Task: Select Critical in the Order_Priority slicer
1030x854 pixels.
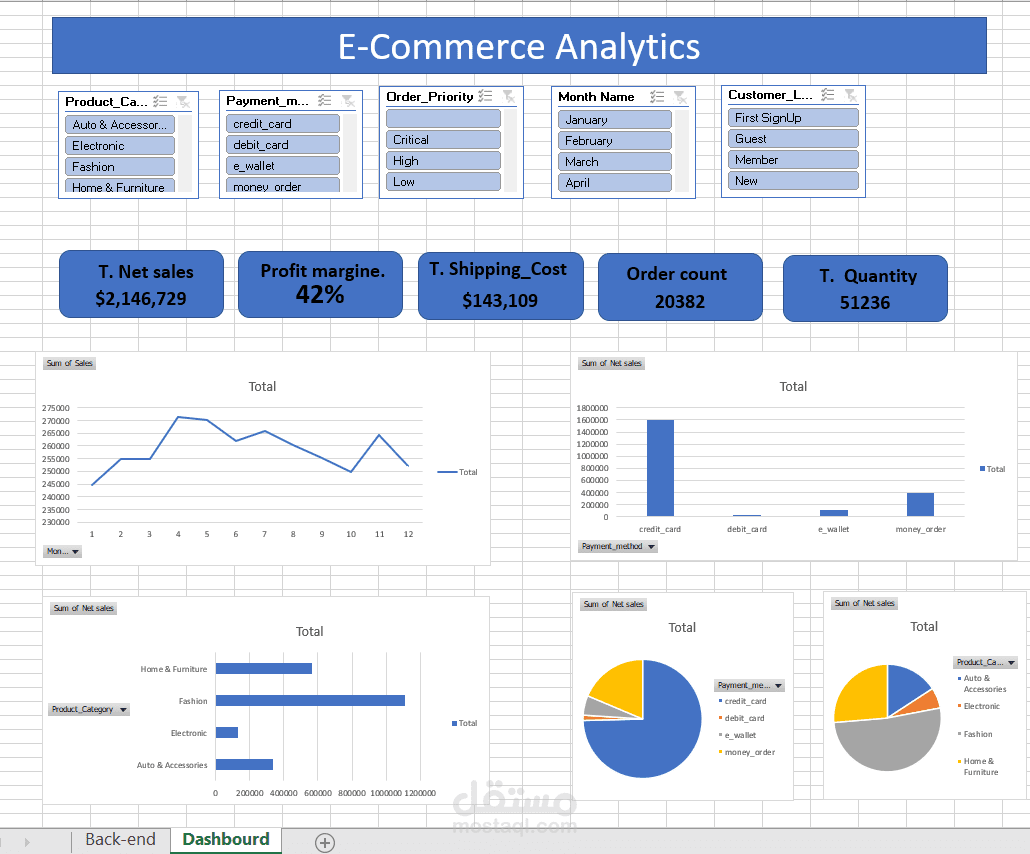Action: (443, 140)
